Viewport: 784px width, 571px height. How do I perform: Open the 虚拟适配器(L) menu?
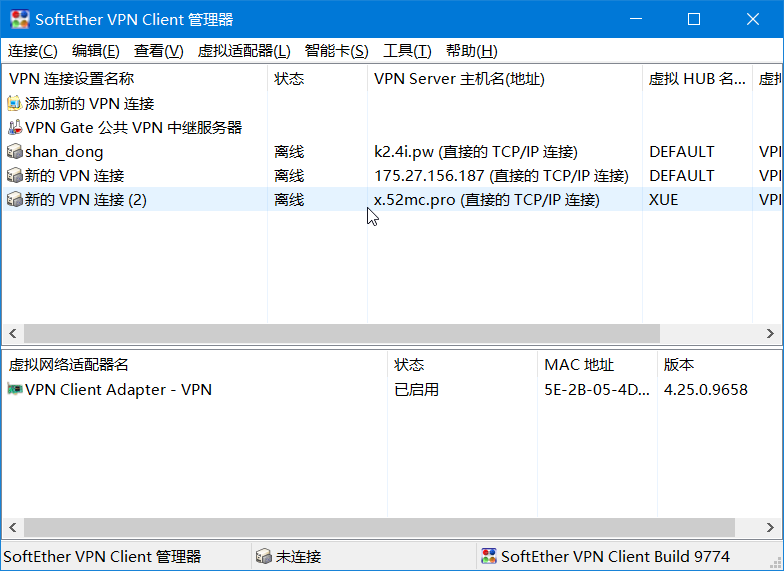[x=244, y=50]
